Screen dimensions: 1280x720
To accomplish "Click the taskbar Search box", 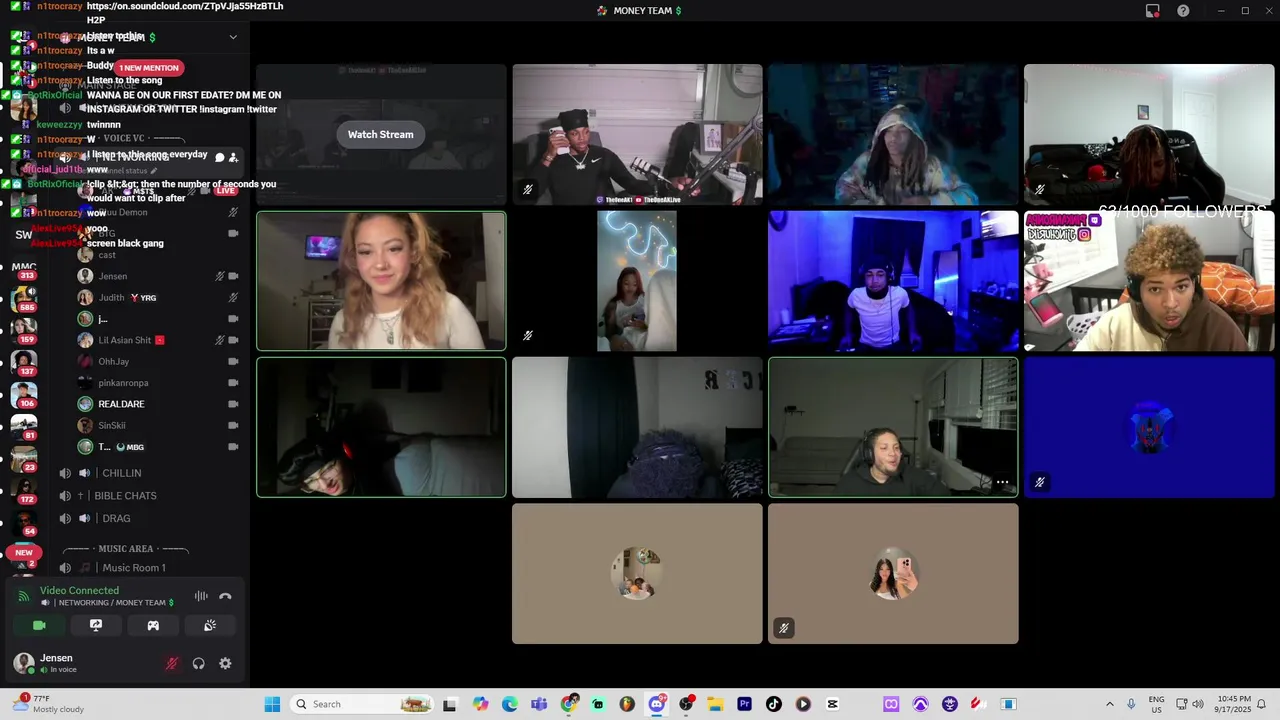I will [364, 704].
